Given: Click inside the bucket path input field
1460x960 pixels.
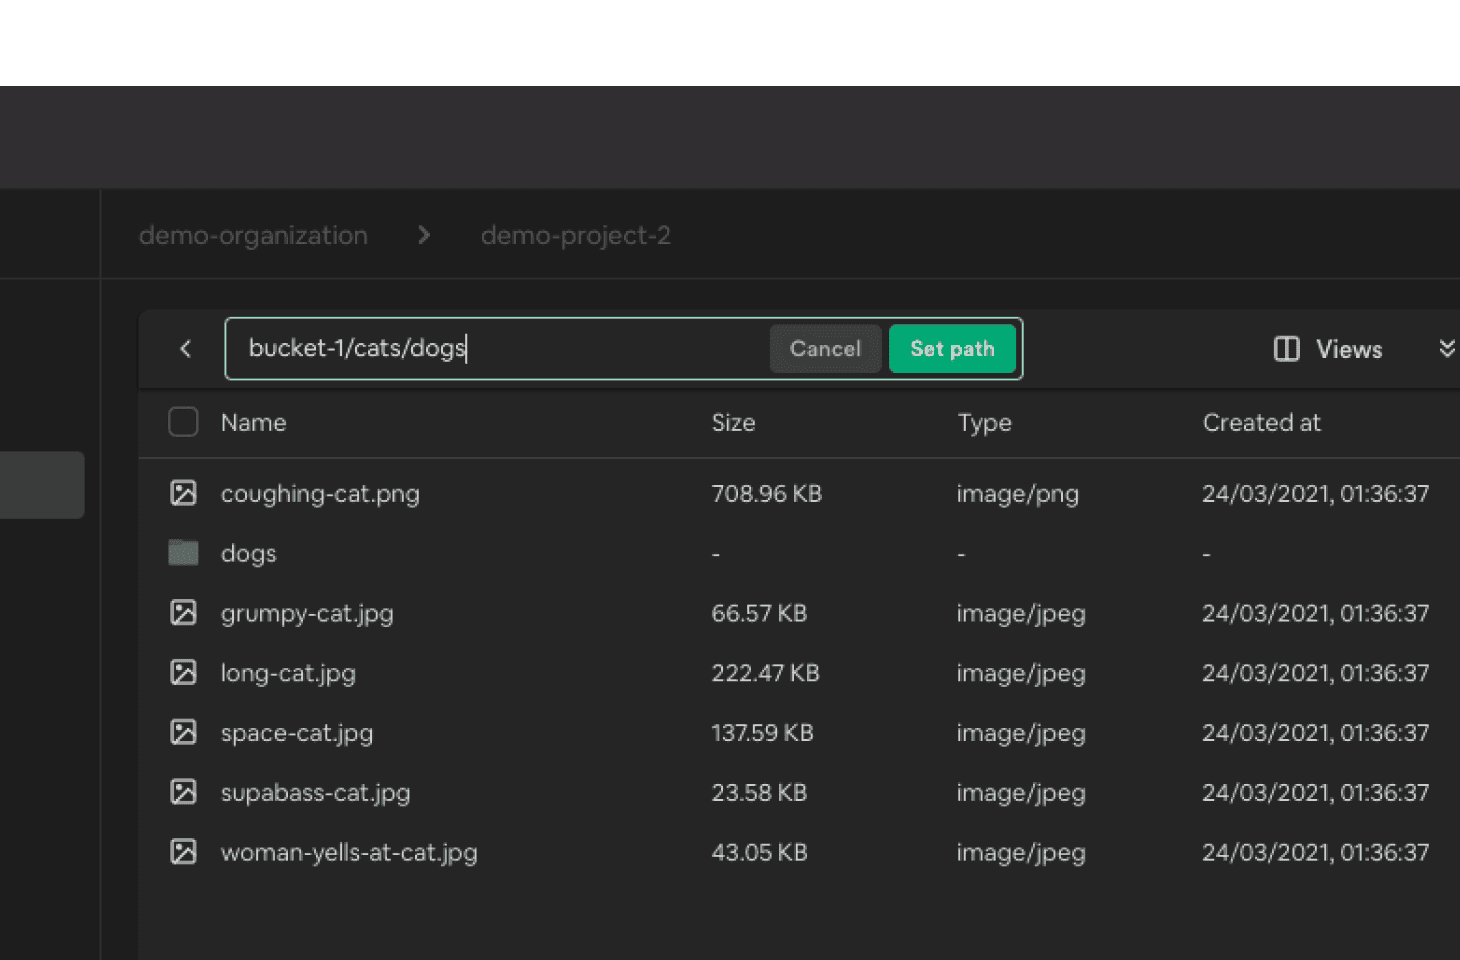Looking at the screenshot, I should tap(500, 348).
